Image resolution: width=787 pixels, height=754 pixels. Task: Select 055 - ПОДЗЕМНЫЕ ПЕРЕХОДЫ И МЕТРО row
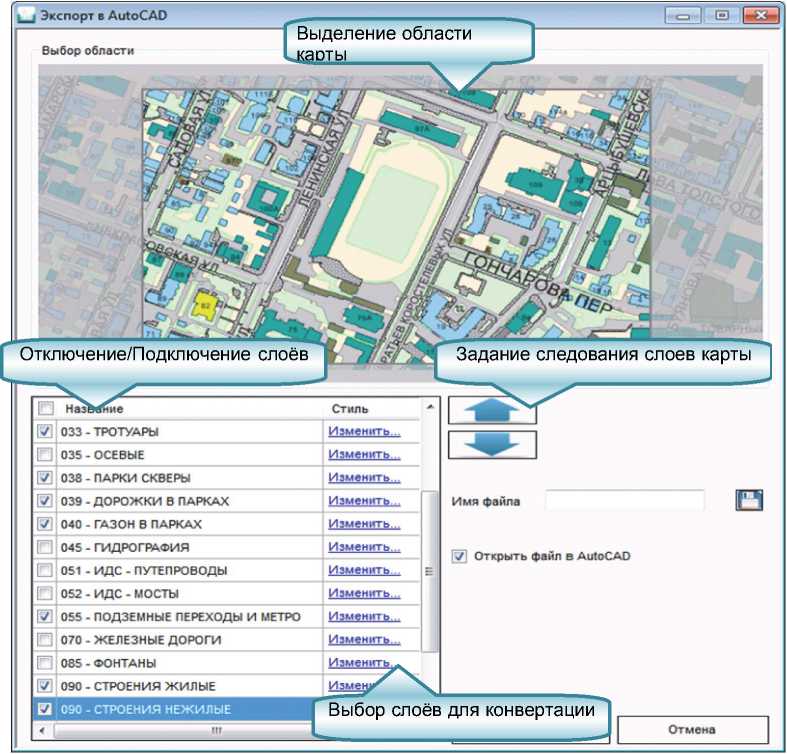tap(227, 616)
